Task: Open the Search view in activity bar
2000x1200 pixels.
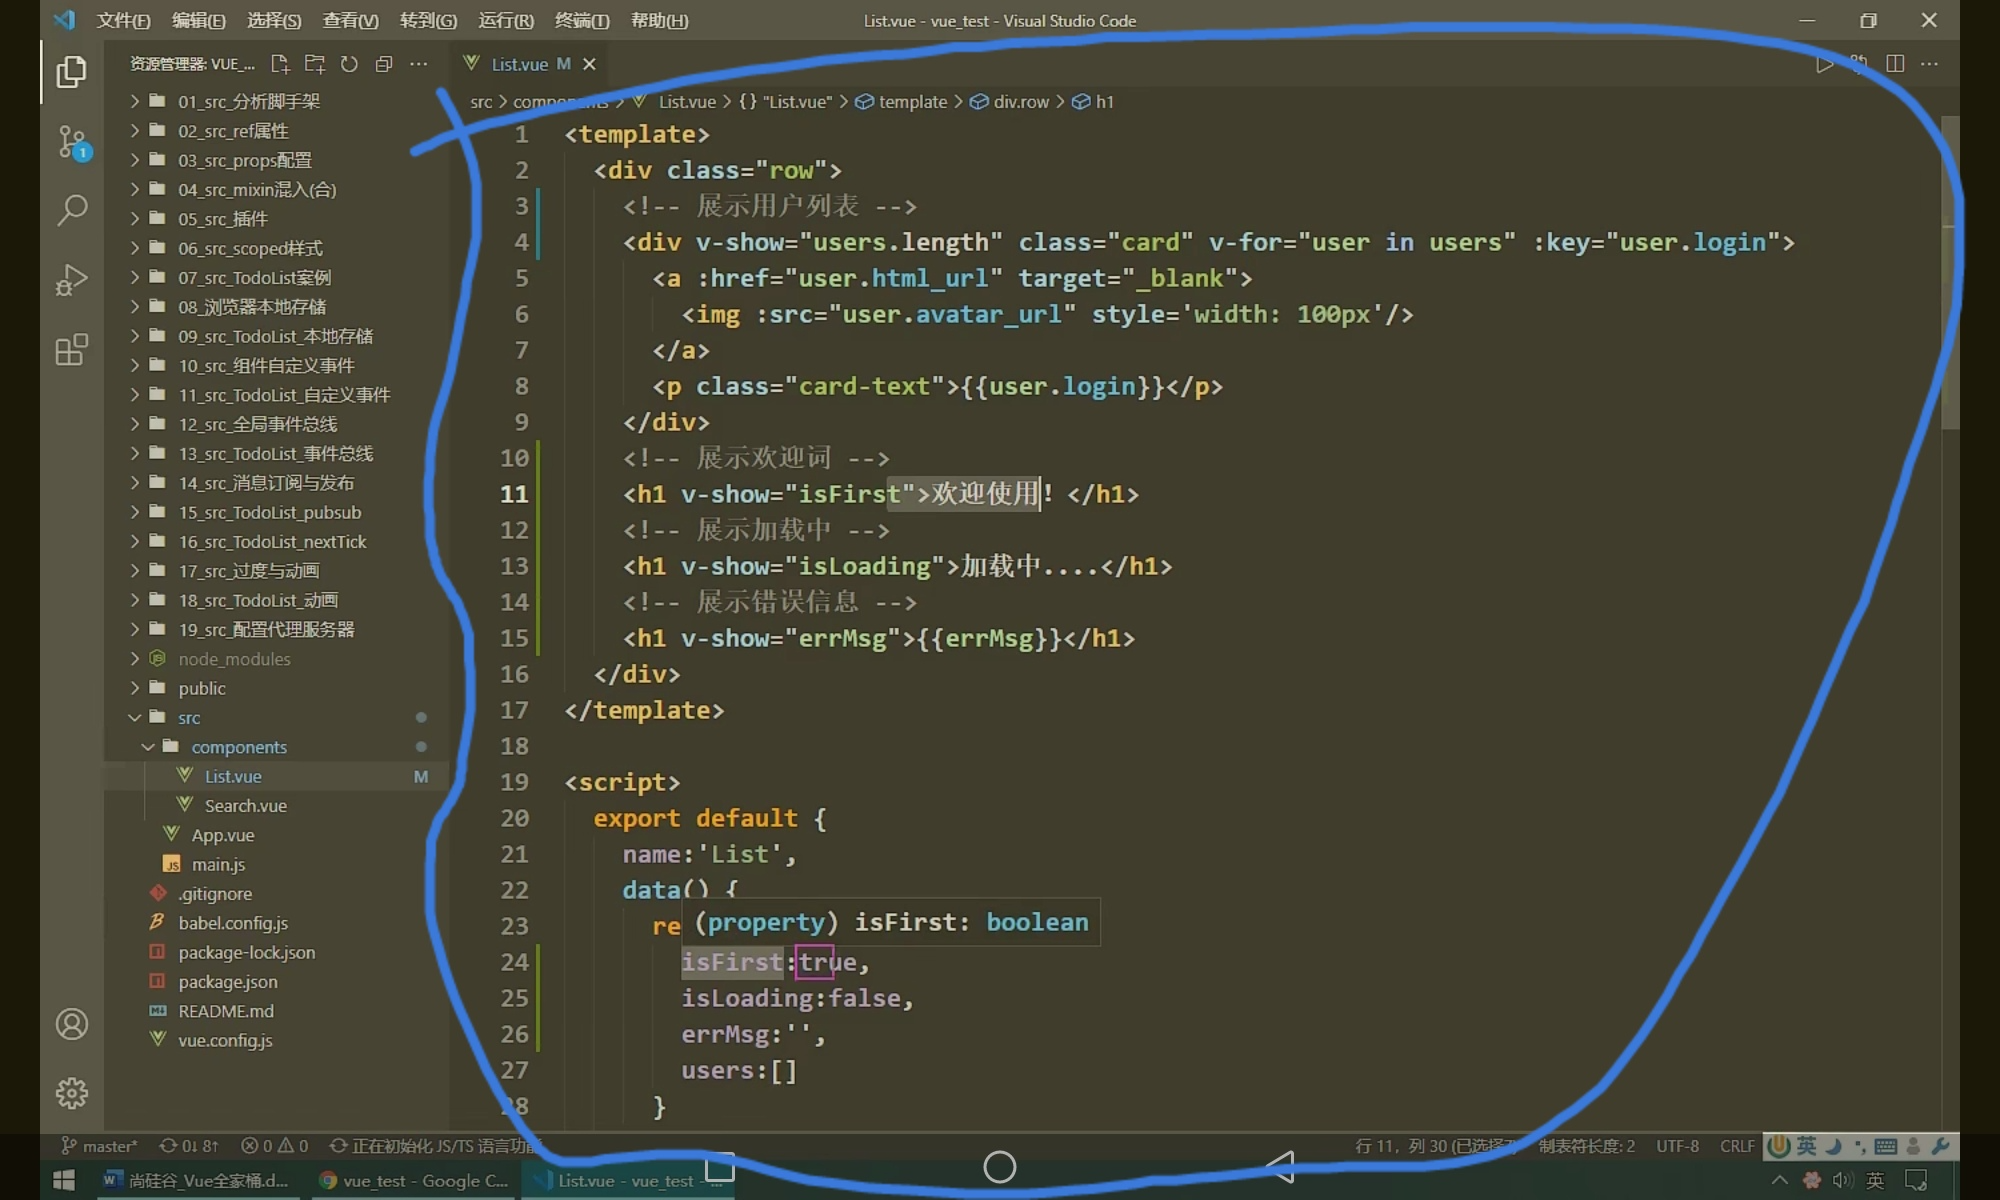Action: 71,210
